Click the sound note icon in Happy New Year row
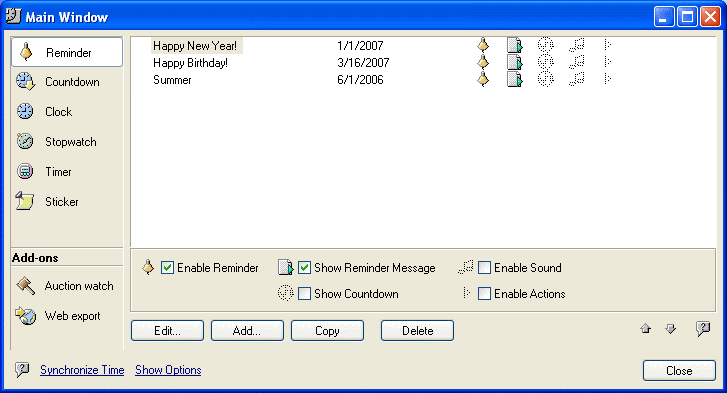 [x=577, y=45]
